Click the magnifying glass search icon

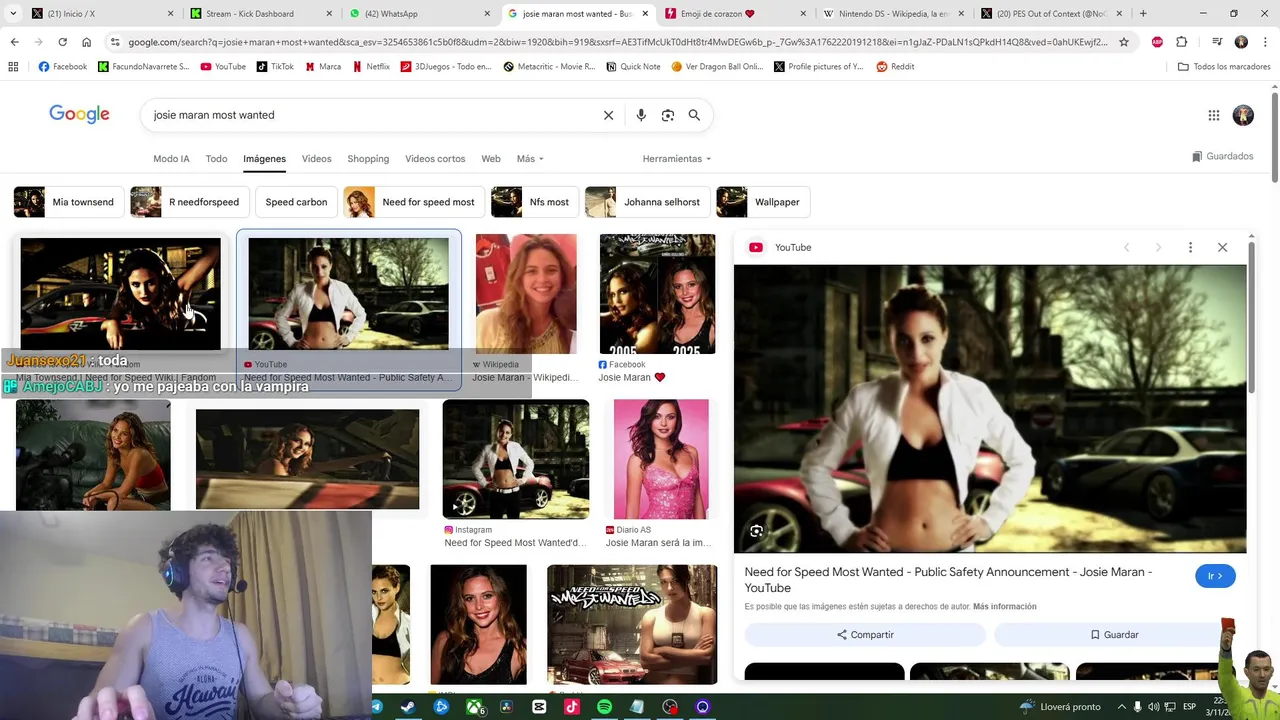(x=694, y=115)
